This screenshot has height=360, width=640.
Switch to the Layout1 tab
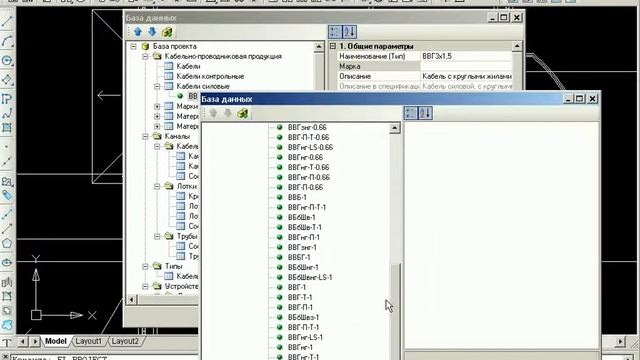pyautogui.click(x=89, y=341)
